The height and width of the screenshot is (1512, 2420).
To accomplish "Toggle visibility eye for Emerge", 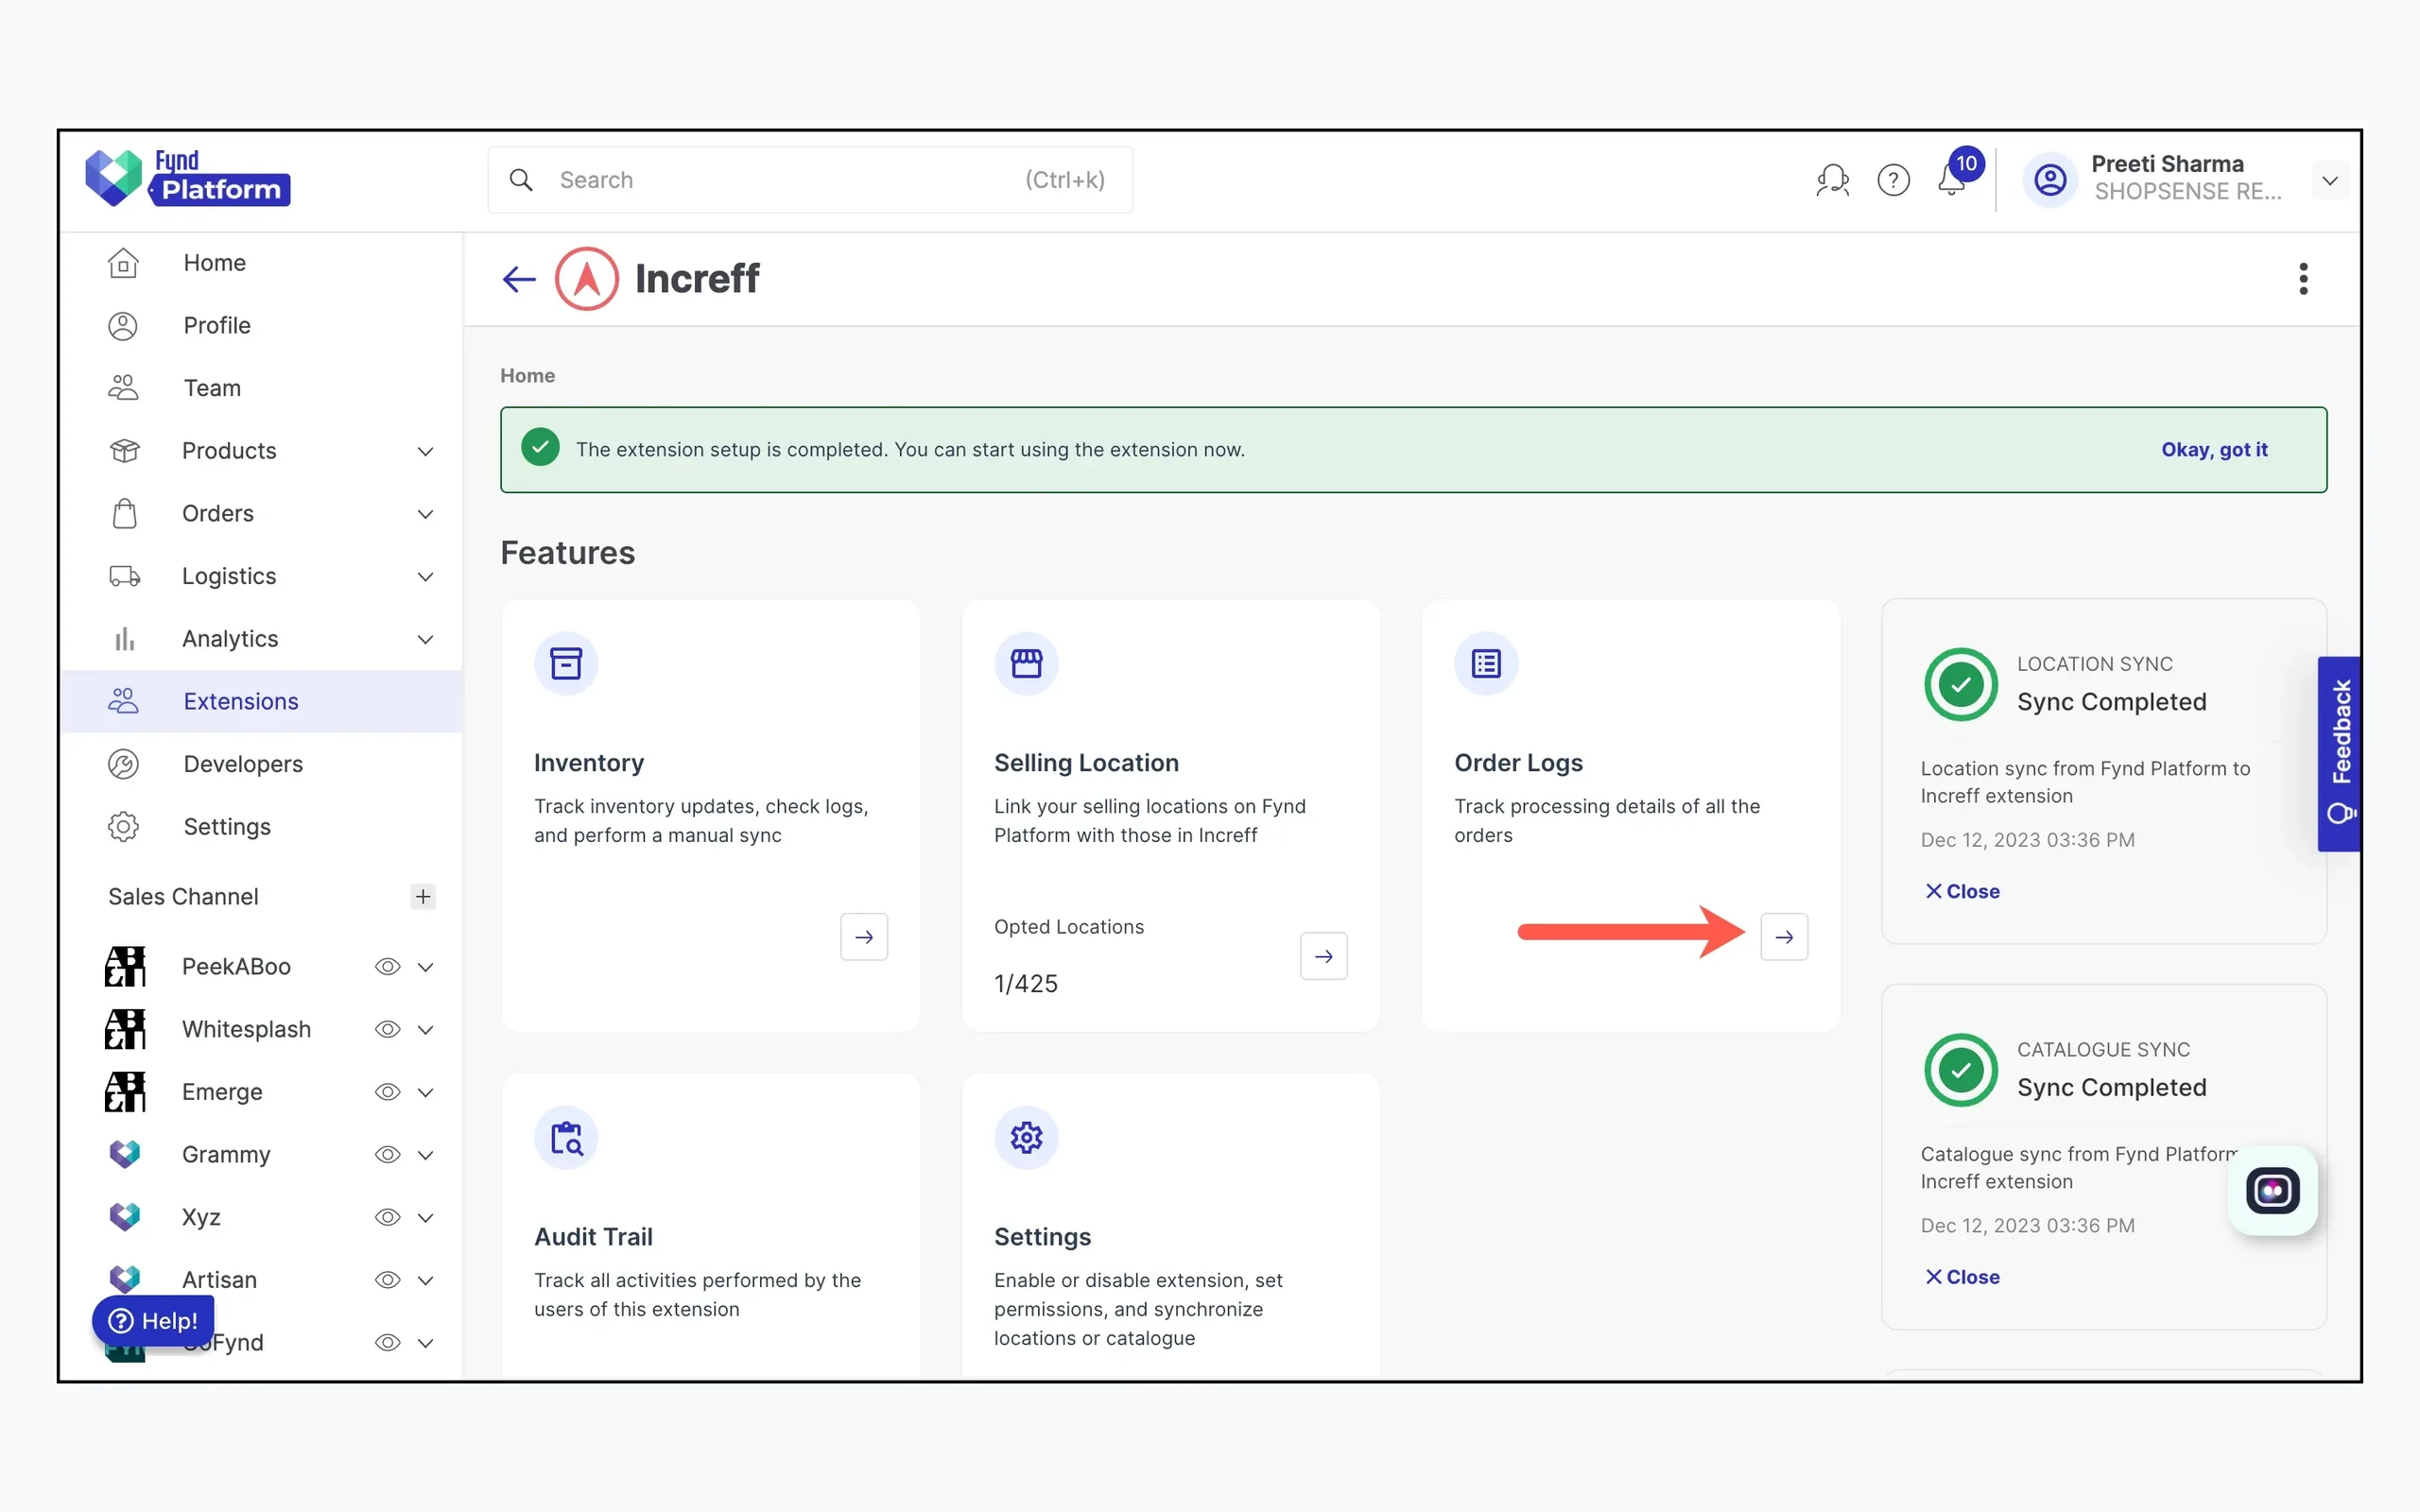I will click(387, 1092).
